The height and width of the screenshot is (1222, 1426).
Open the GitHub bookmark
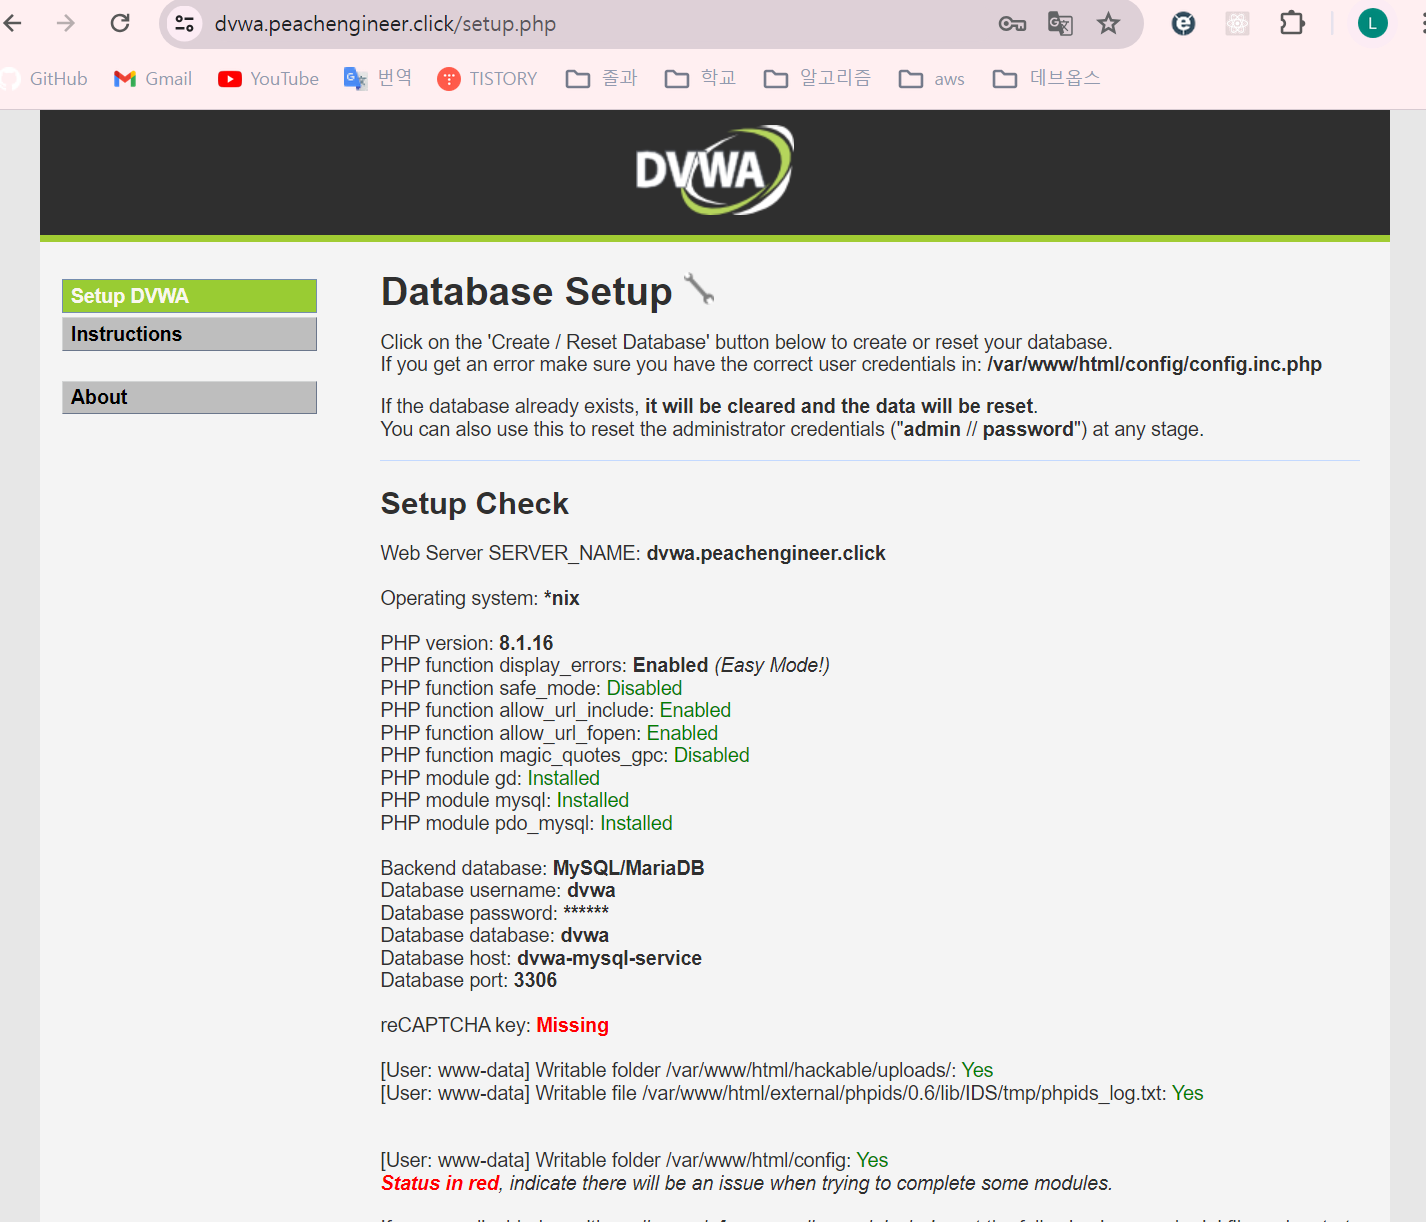[x=44, y=79]
